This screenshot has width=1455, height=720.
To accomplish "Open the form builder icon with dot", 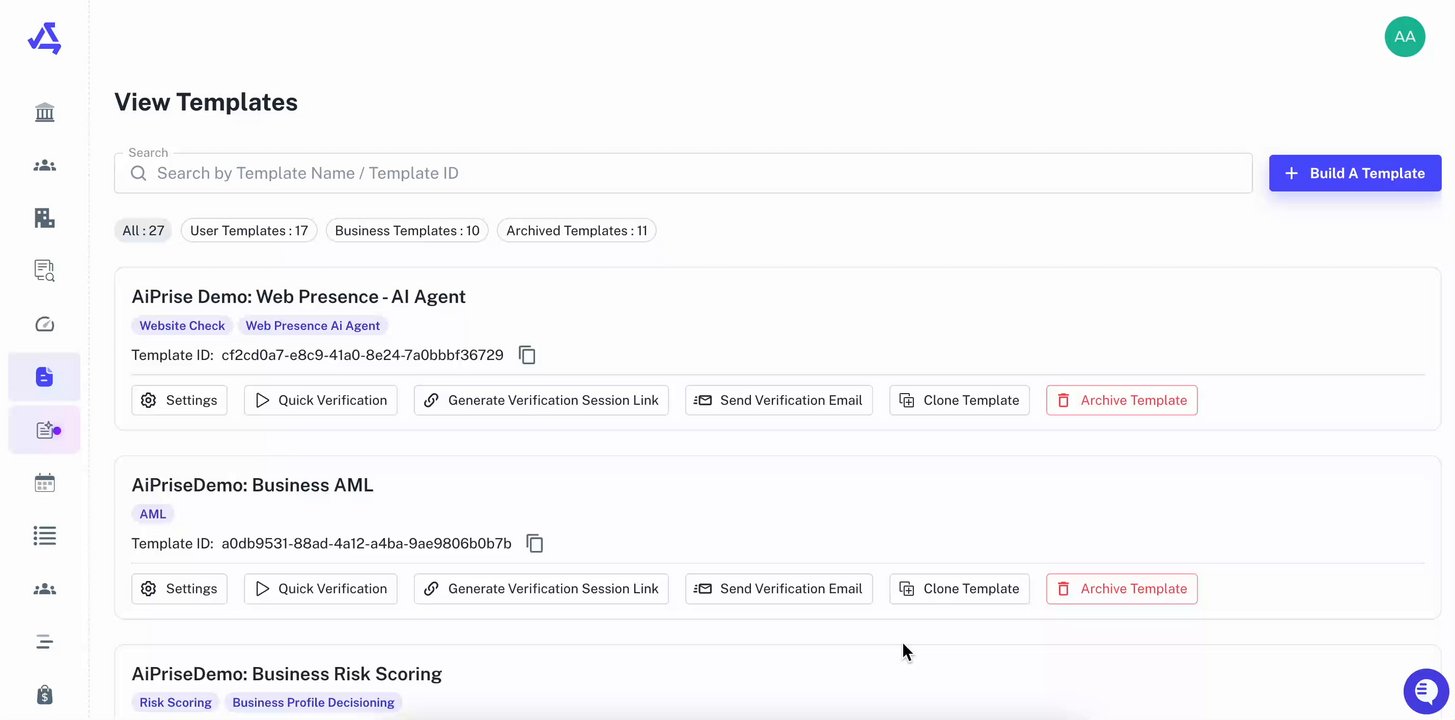I will [44, 430].
